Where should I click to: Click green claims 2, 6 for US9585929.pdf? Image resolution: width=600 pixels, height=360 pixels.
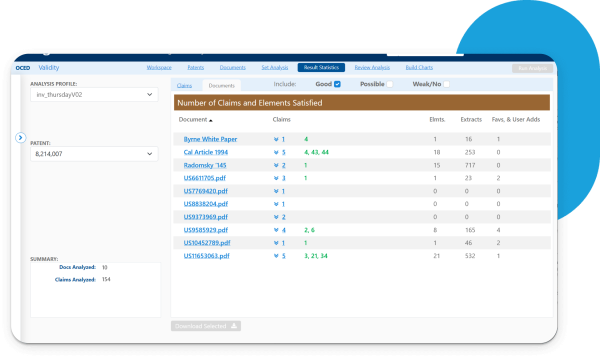309,230
